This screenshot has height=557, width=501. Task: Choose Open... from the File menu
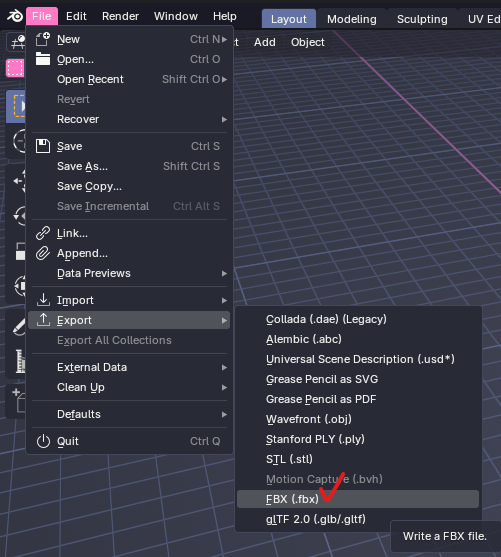point(129,59)
